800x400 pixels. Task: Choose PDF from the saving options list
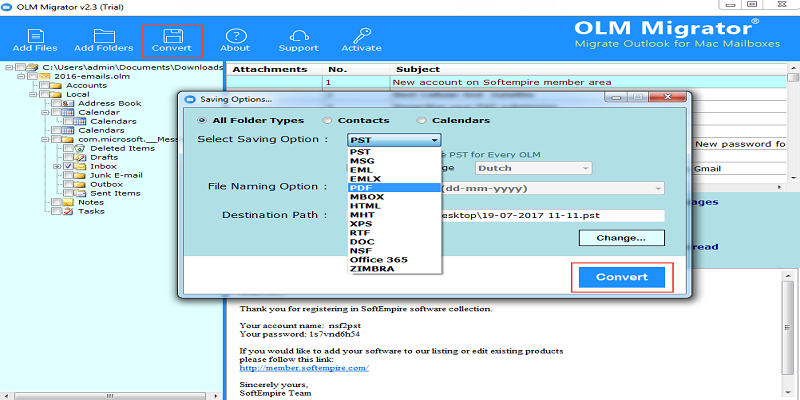tap(394, 188)
